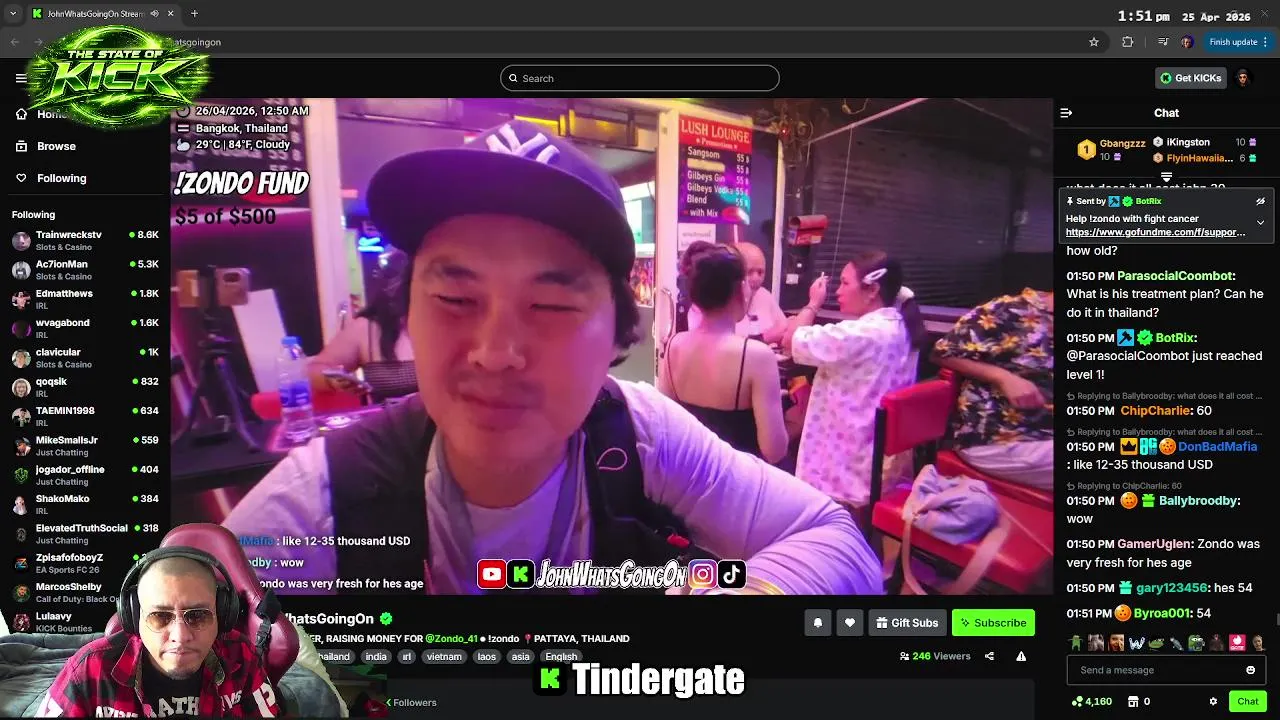Viewport: 1280px width, 720px height.
Task: Toggle stream notifications bell
Action: (817, 623)
